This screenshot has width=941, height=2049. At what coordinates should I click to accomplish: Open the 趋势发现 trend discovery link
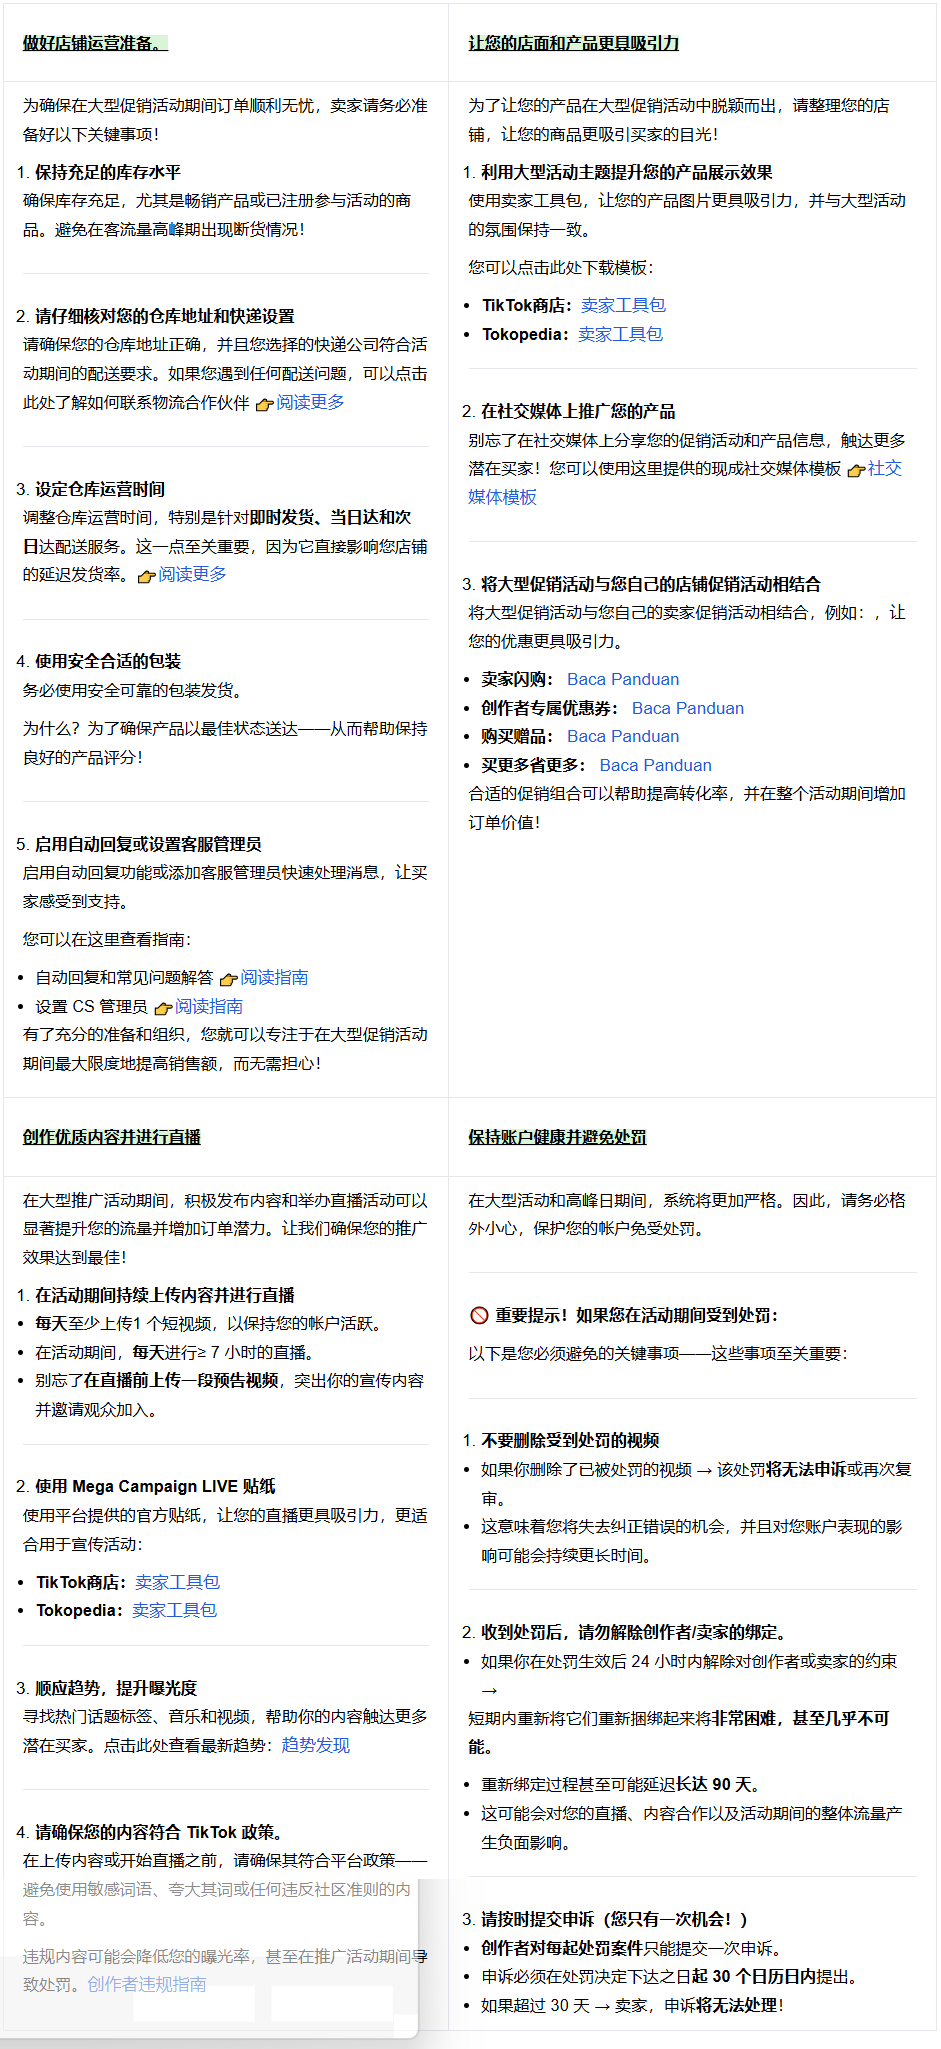point(316,1745)
